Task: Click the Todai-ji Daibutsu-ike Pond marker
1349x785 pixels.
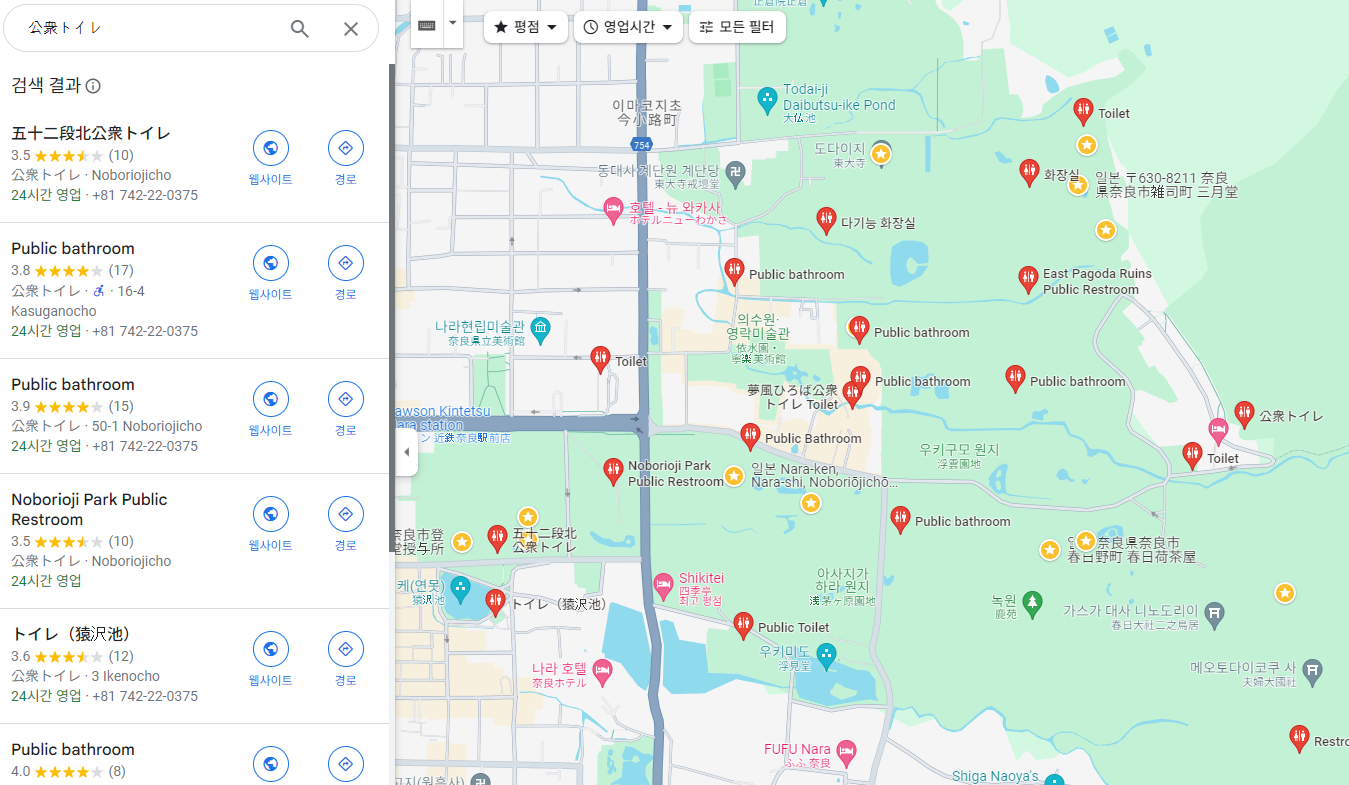Action: 767,99
